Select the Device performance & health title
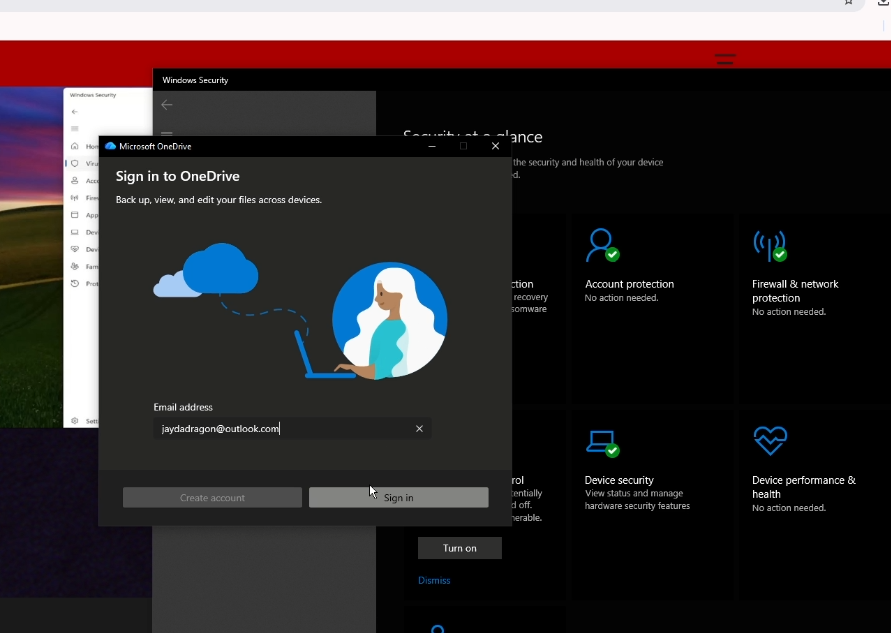 [803, 487]
